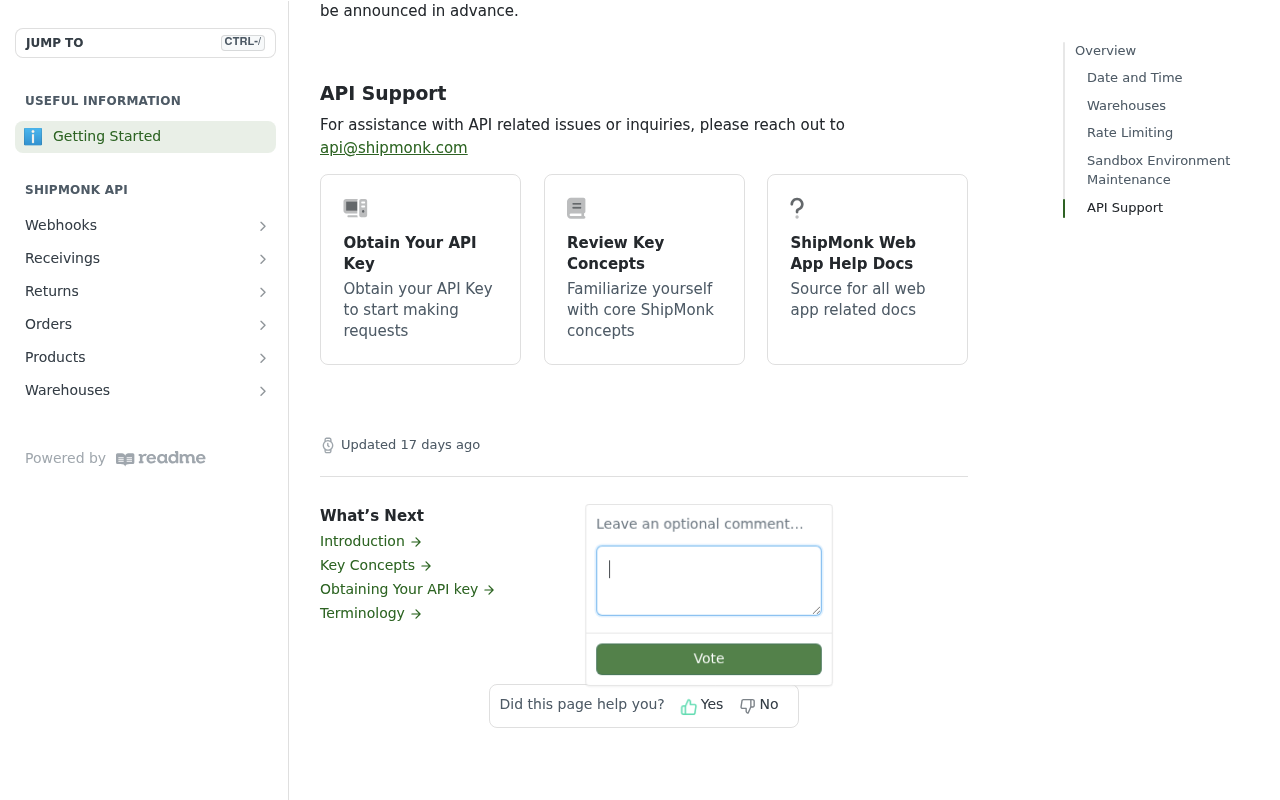Focus the optional comment text area

tap(709, 581)
